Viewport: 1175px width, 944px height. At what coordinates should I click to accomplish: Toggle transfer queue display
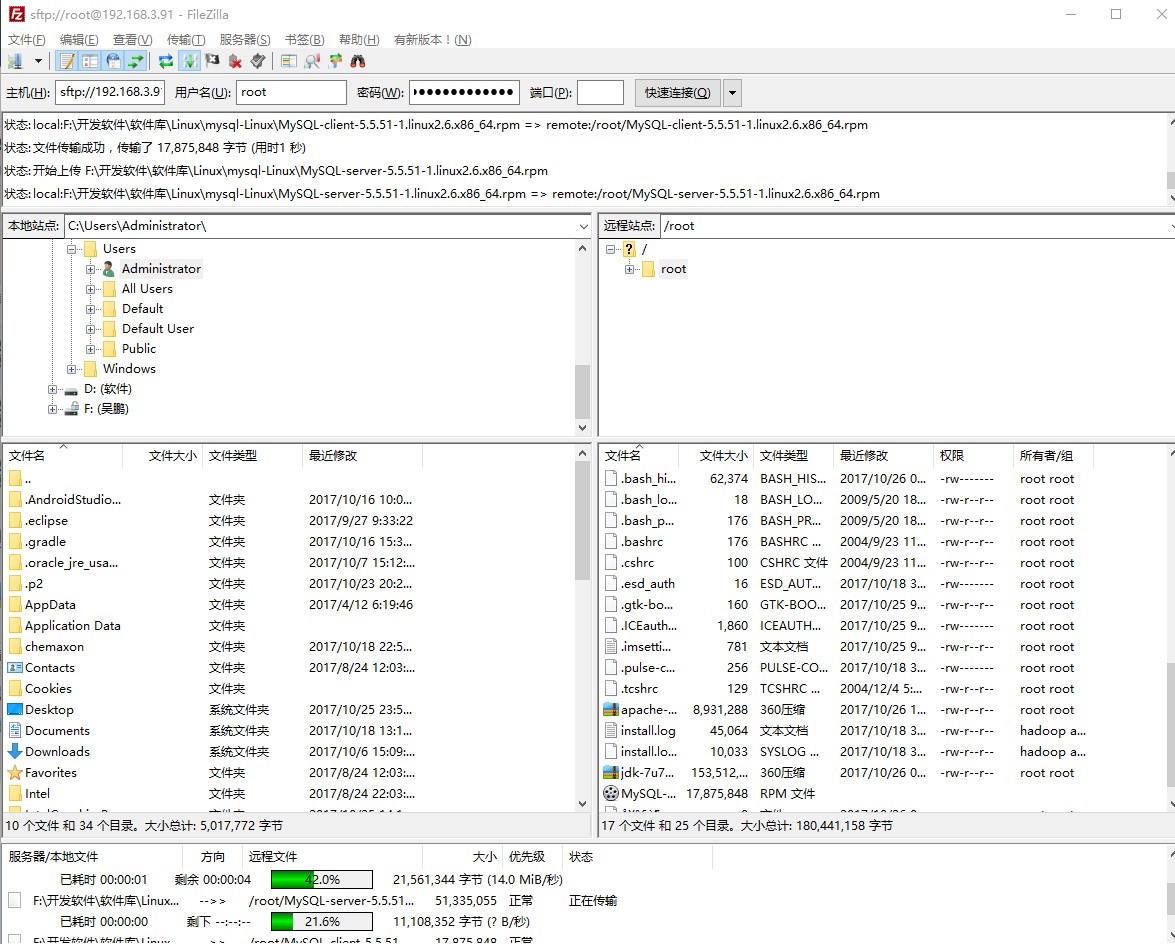(136, 61)
